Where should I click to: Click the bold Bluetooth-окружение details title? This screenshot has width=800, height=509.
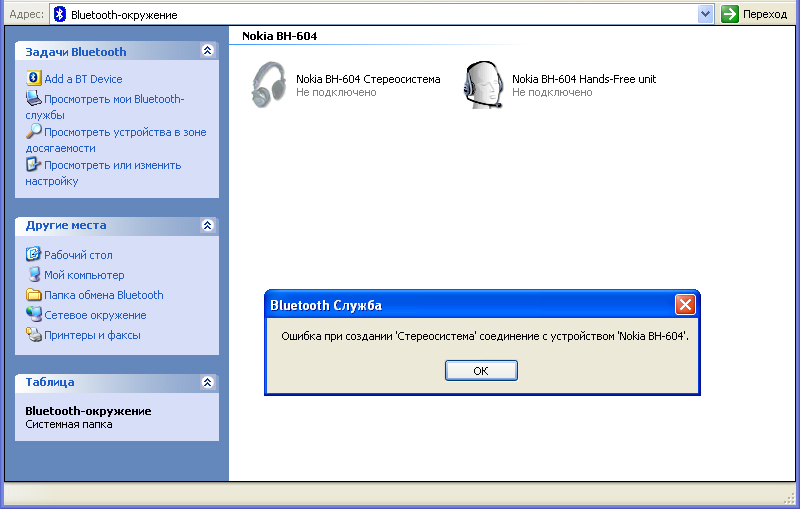[88, 411]
